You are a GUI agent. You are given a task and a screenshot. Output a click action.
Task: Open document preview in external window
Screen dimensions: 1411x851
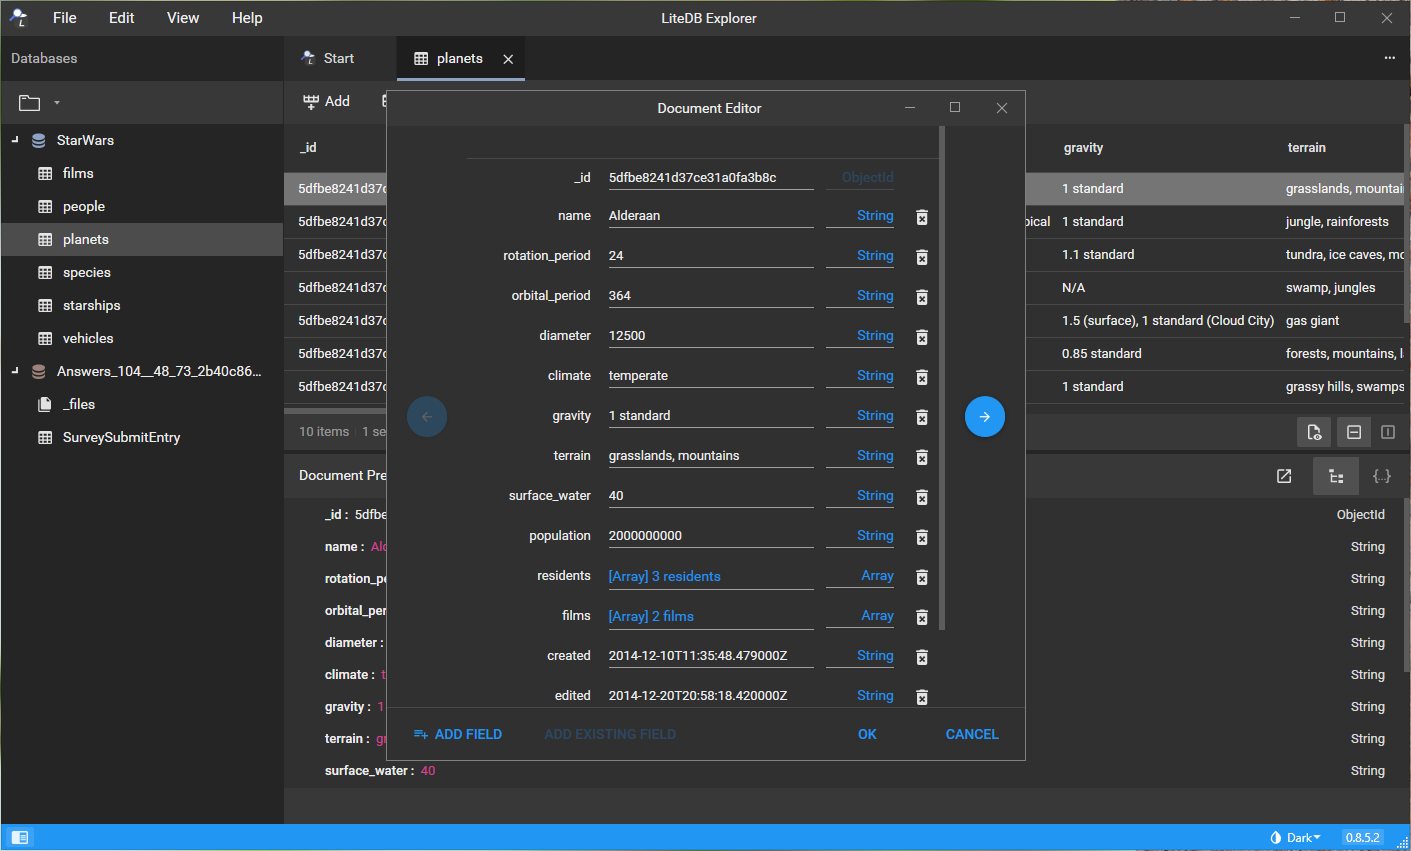click(1284, 476)
